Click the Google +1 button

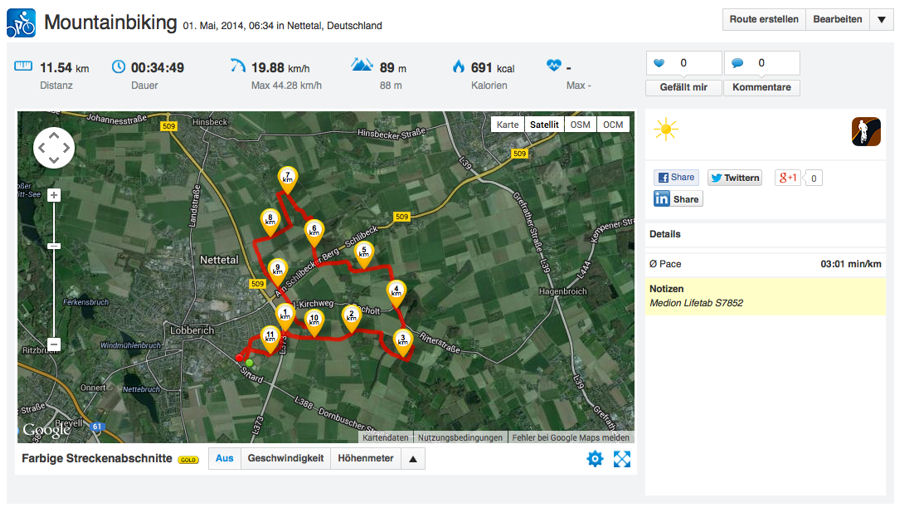[x=788, y=178]
